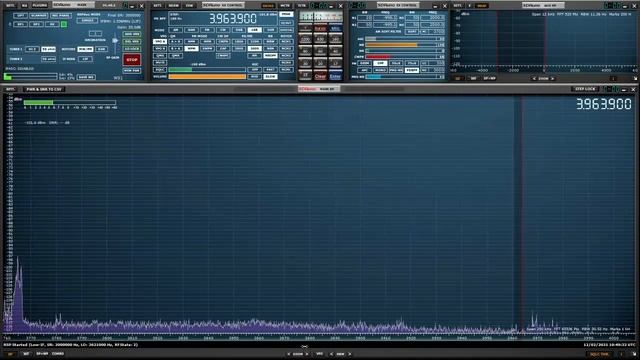Viewport: 640px width, 360px height.
Task: Open the PLUGINS menu in Main window
Action: 40,6
